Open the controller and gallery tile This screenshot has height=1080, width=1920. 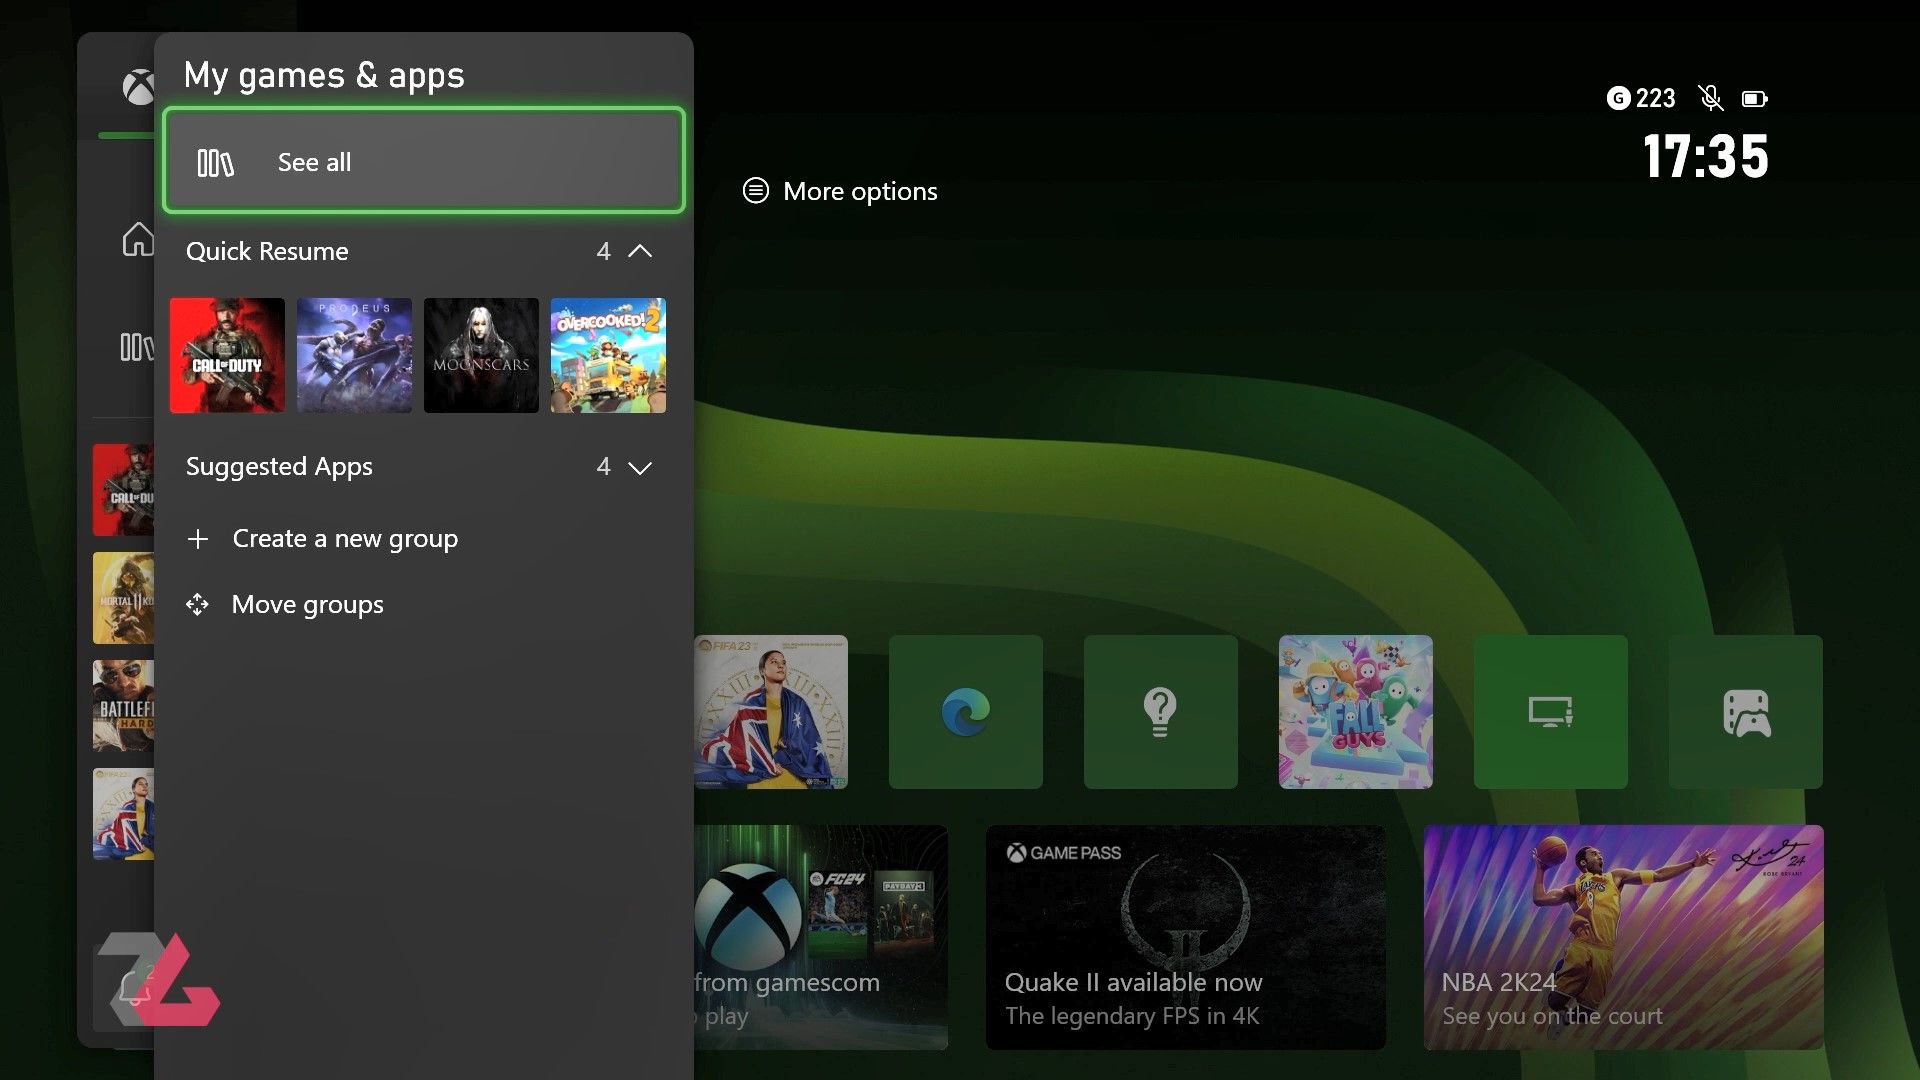pos(1746,712)
